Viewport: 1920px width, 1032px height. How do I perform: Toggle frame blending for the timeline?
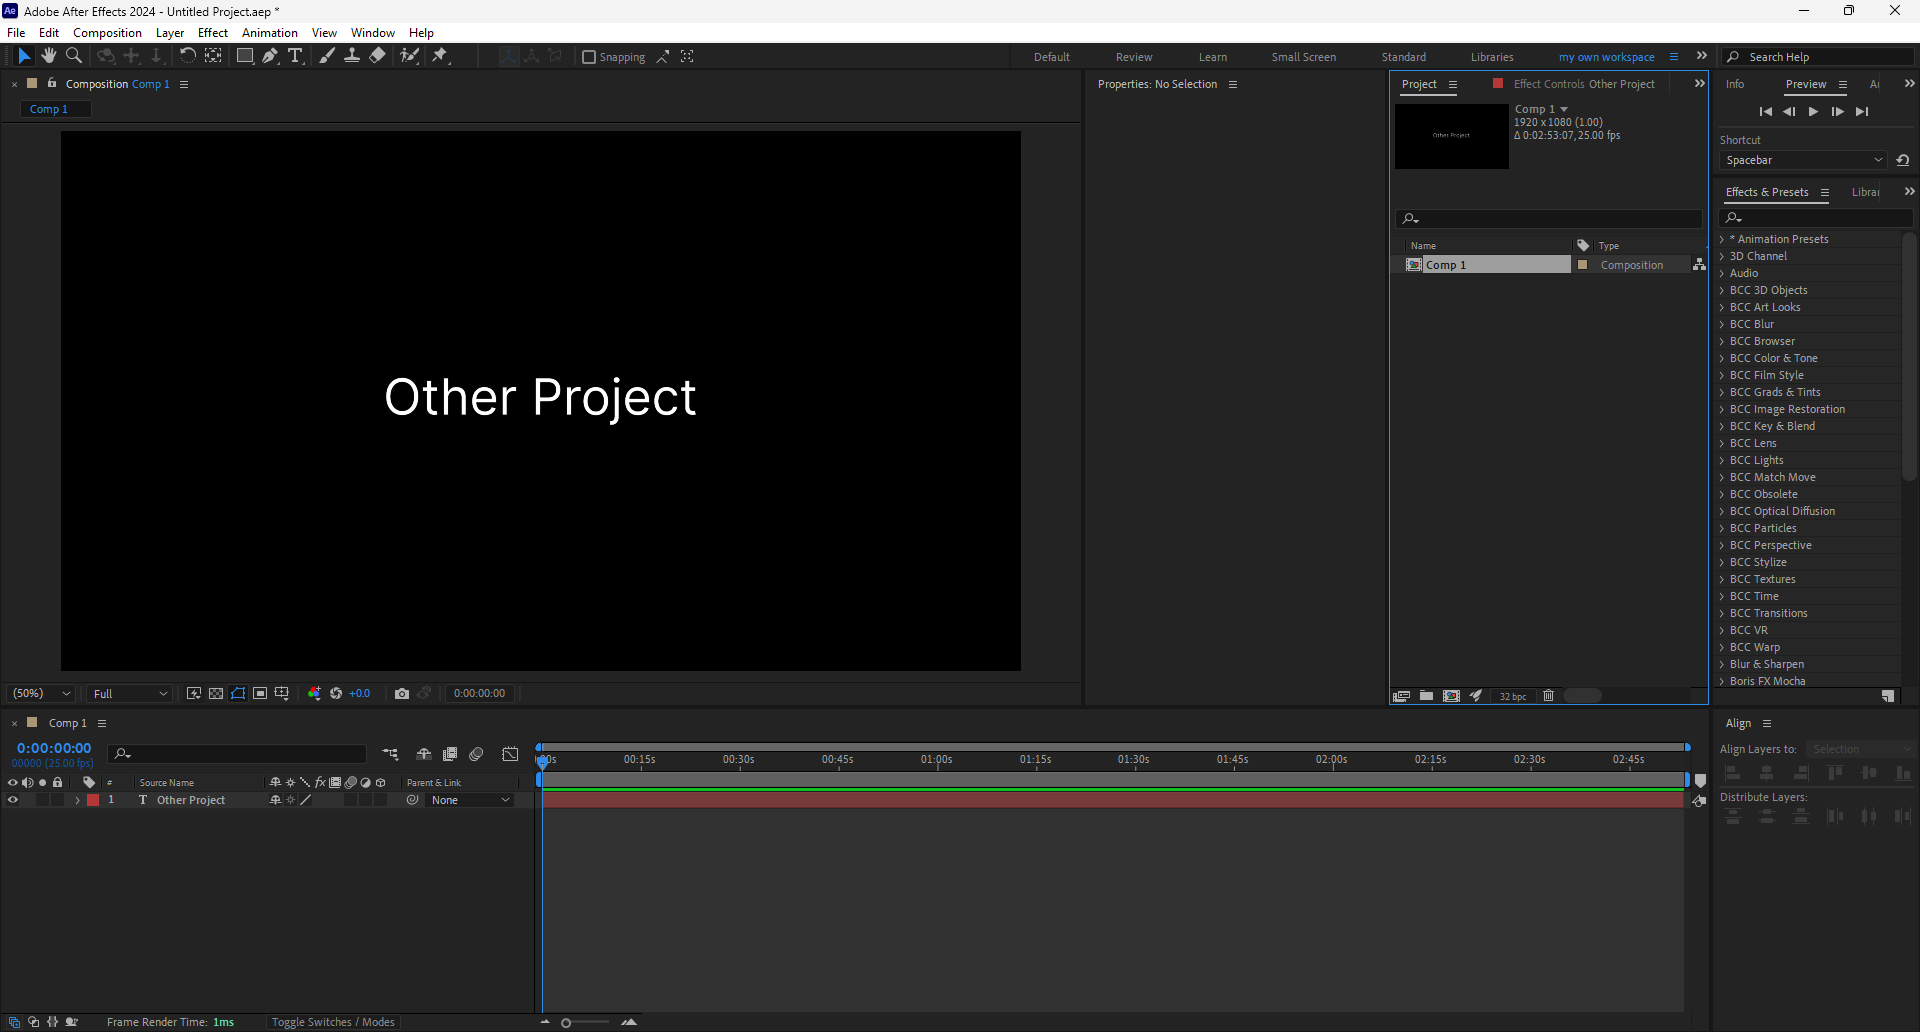point(450,754)
